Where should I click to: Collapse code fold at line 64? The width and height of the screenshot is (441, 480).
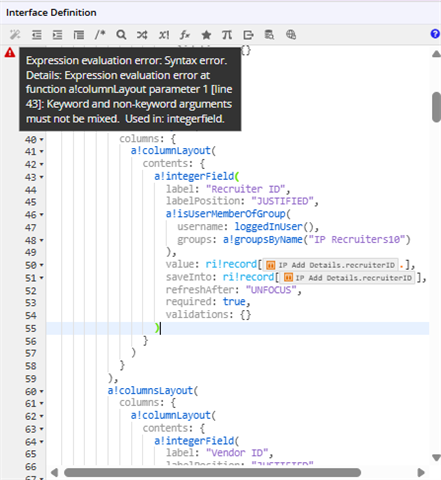tap(42, 442)
